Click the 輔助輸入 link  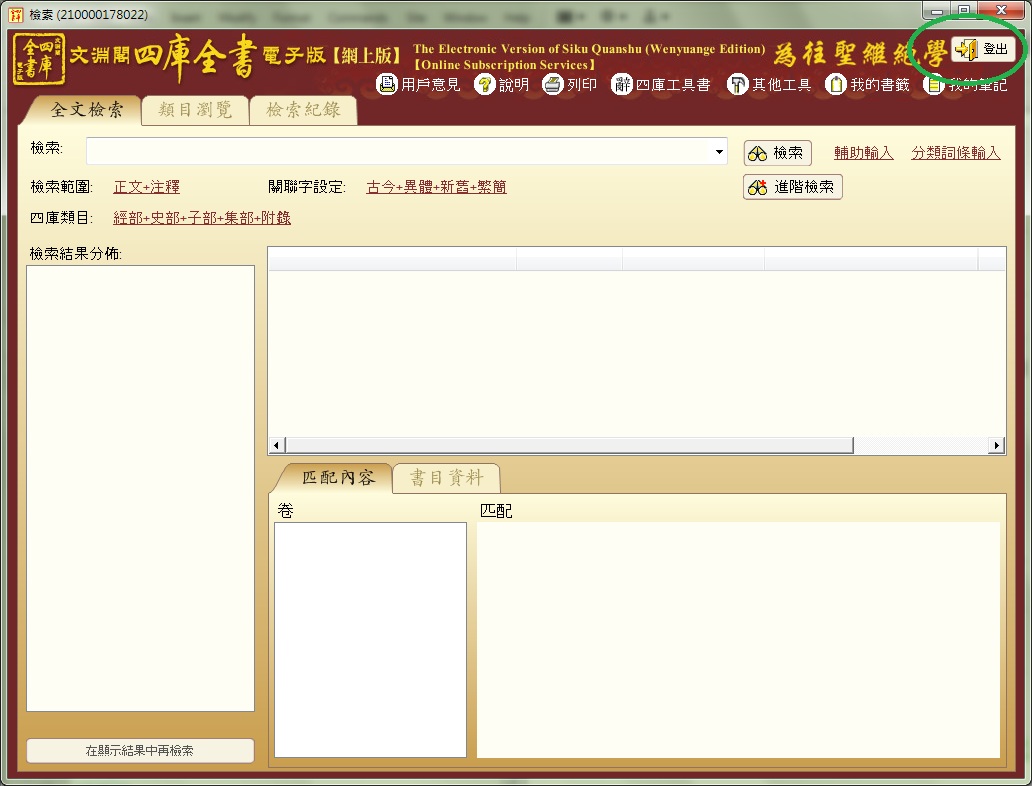pos(863,153)
